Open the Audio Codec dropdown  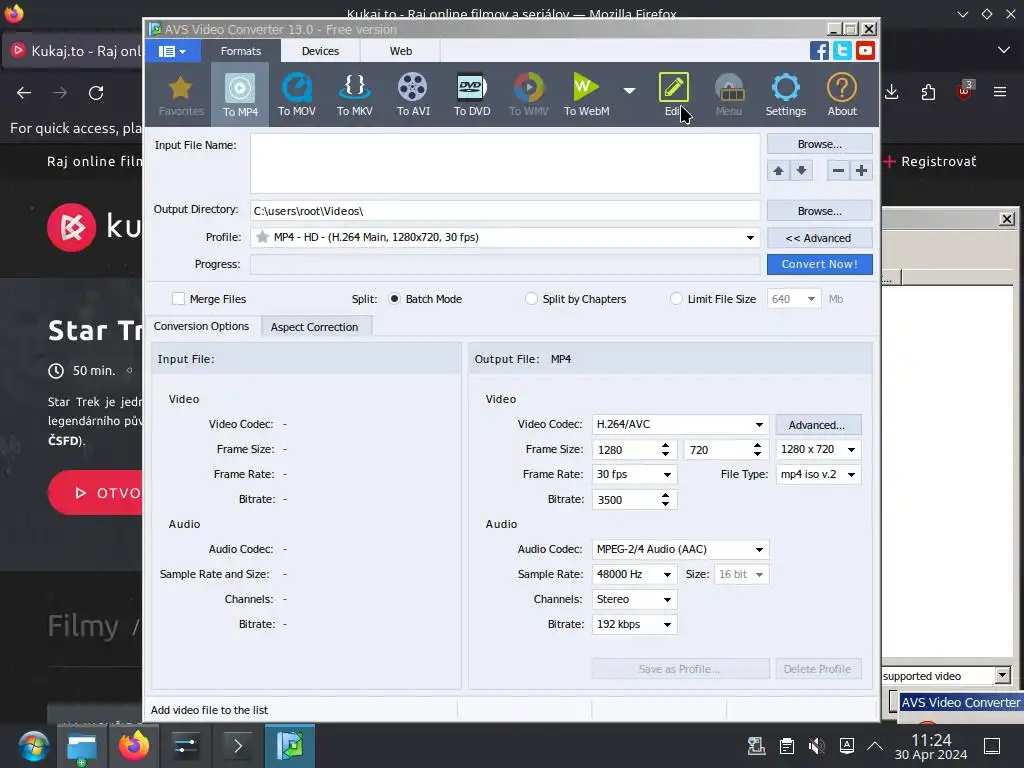point(759,550)
